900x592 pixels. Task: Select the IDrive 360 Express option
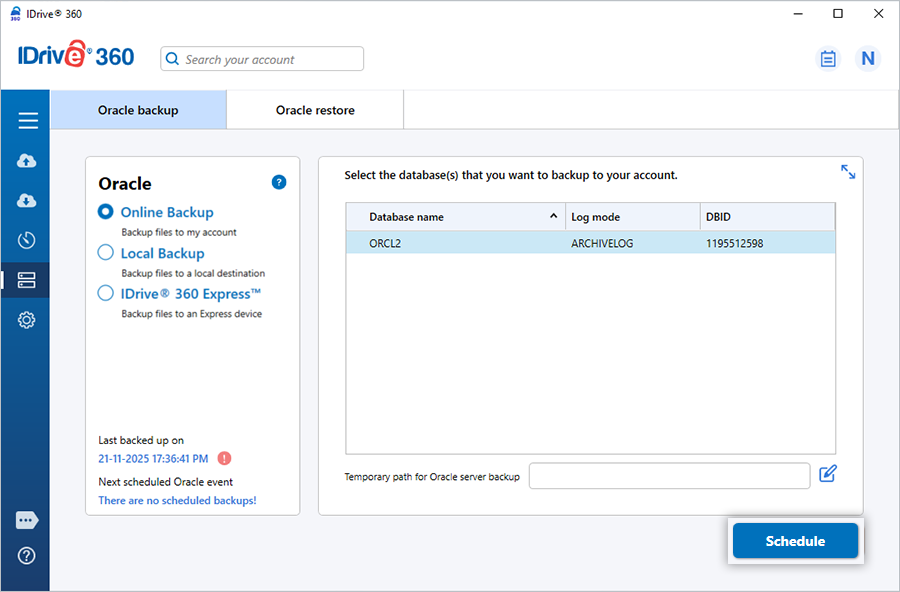106,294
